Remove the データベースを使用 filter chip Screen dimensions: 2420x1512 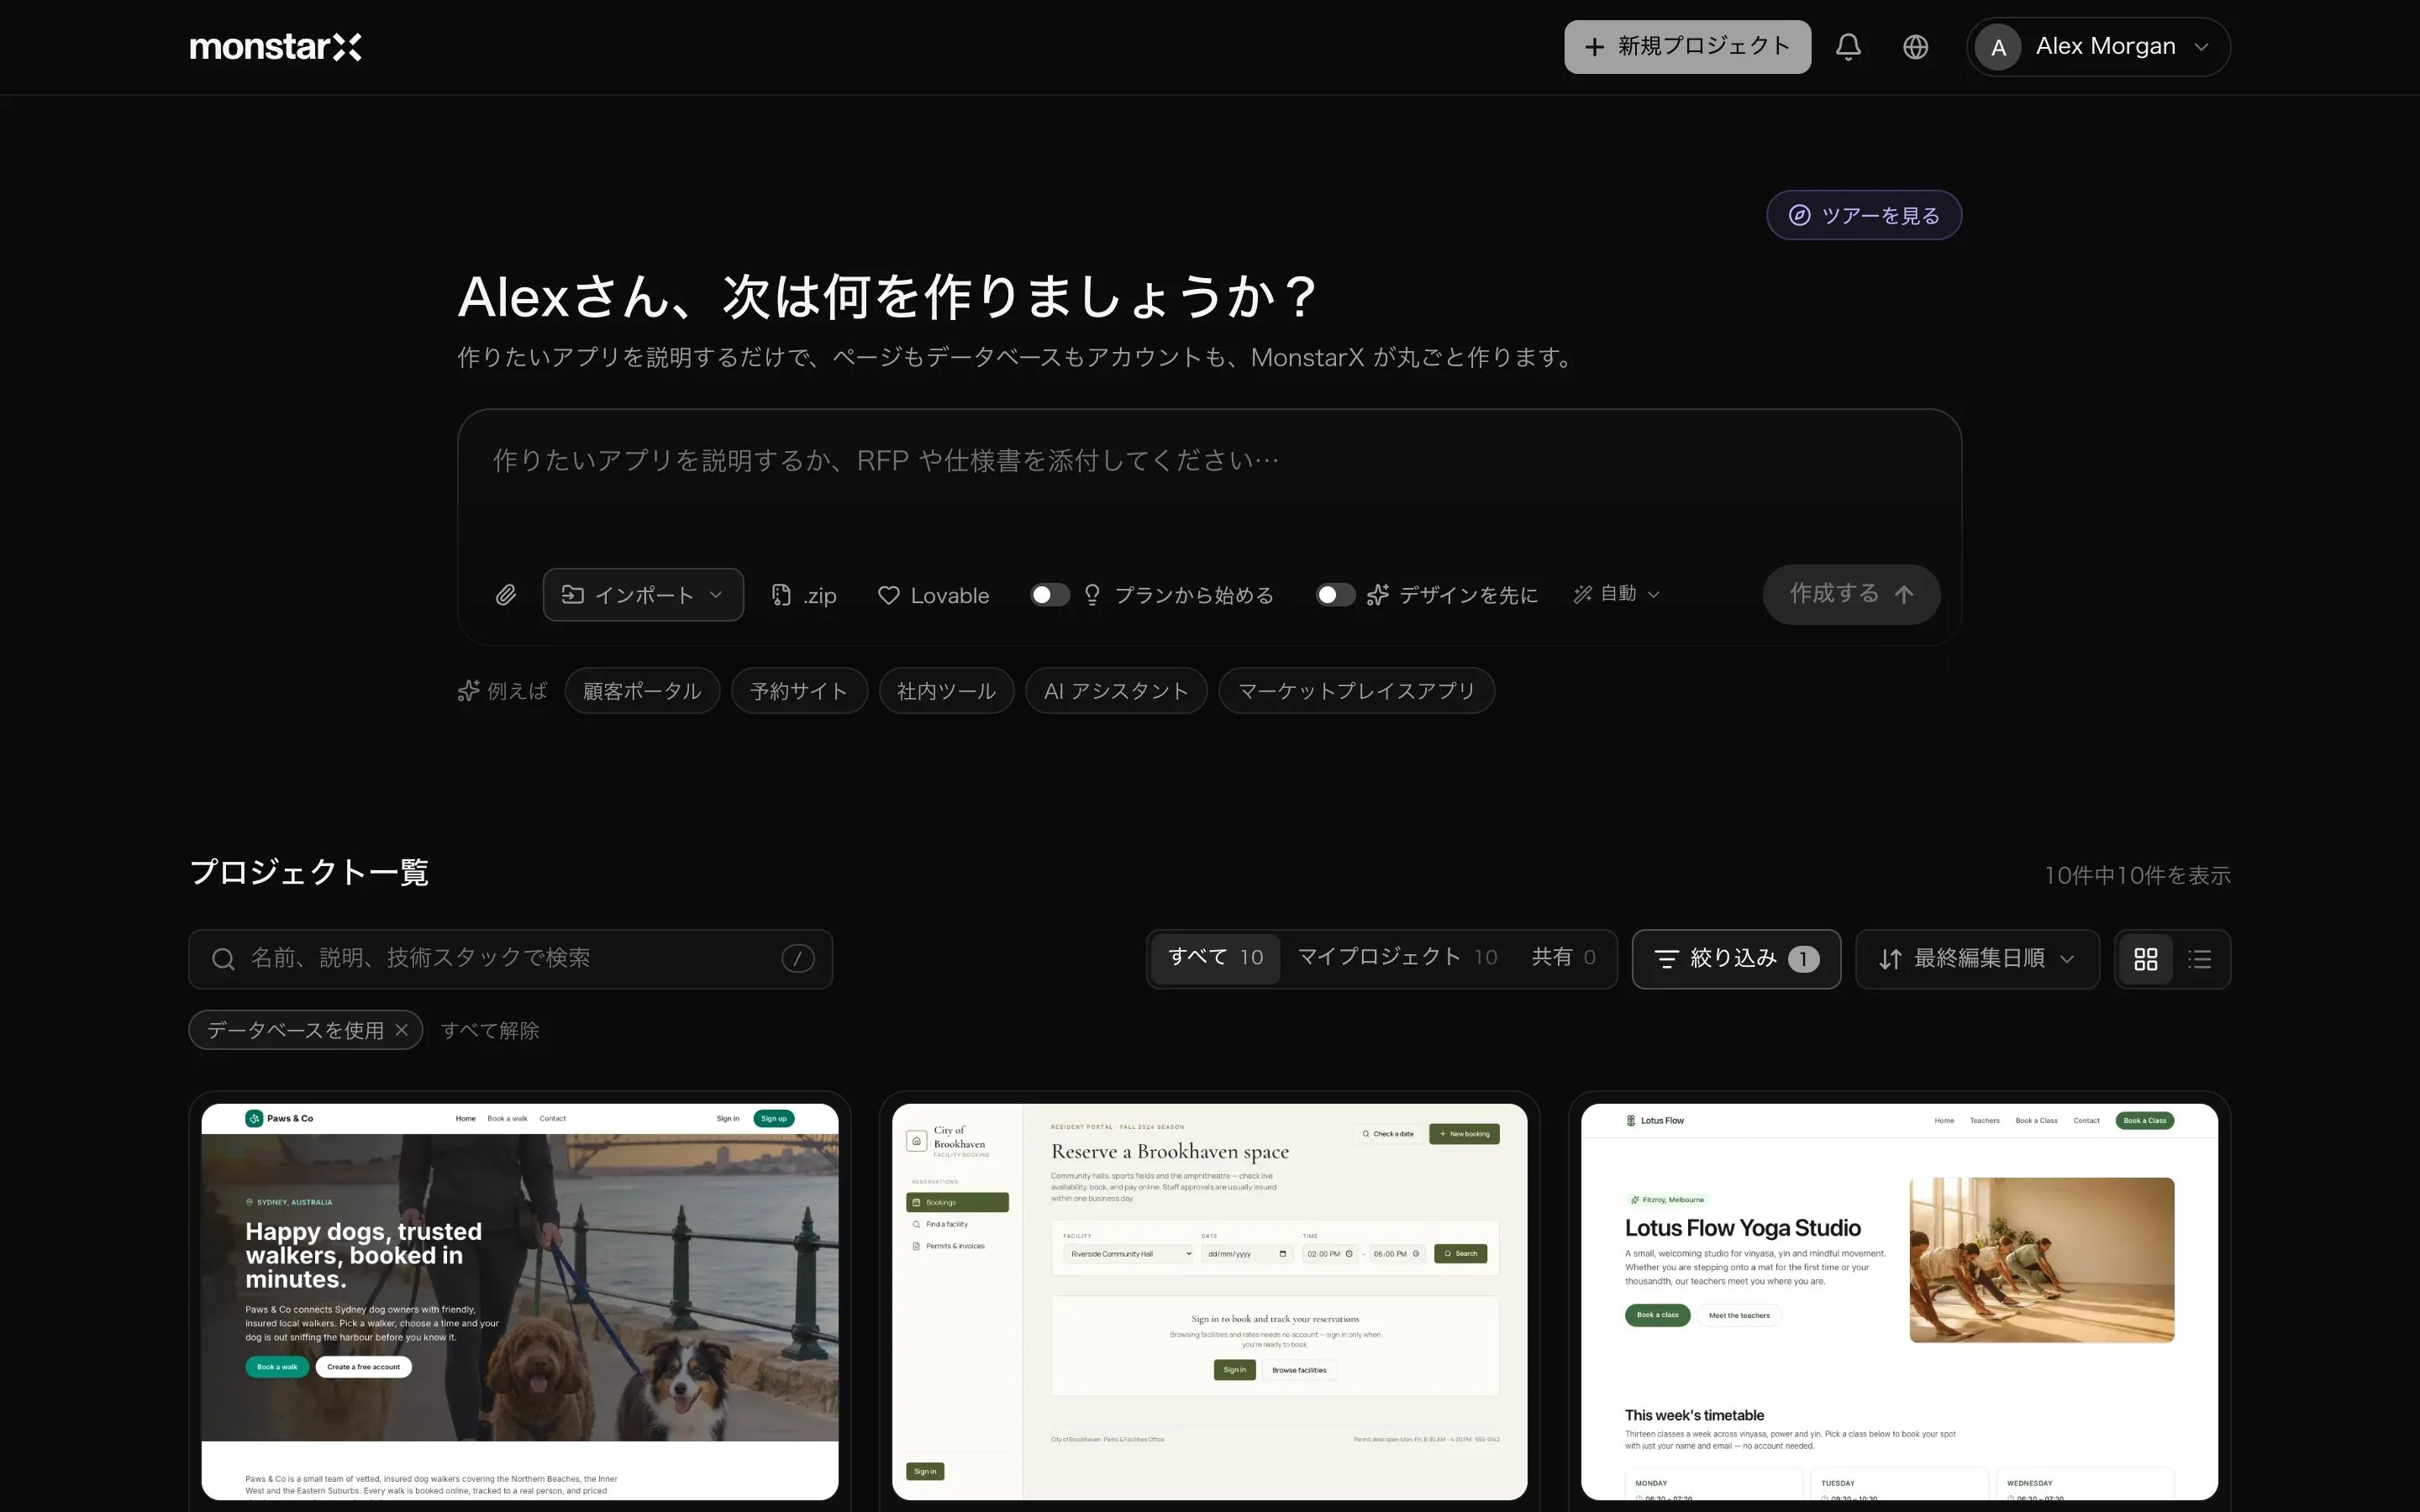pyautogui.click(x=401, y=1030)
